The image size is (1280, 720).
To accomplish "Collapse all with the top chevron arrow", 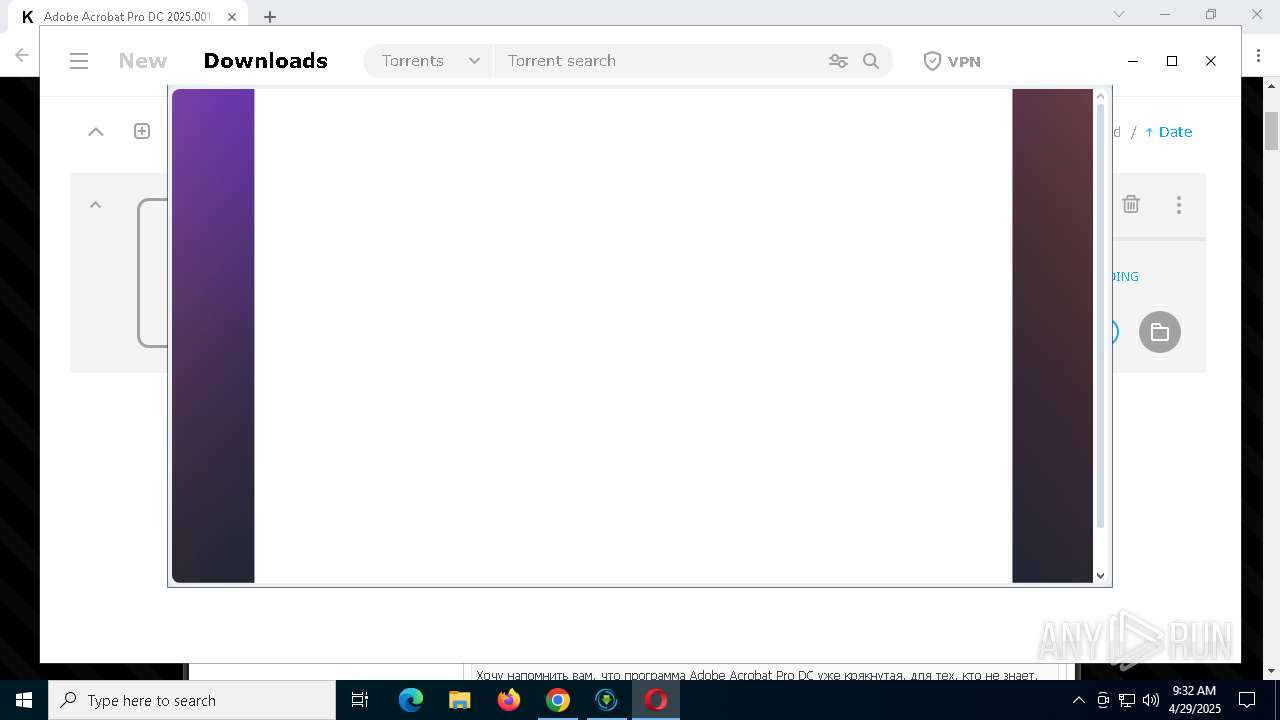I will click(96, 131).
